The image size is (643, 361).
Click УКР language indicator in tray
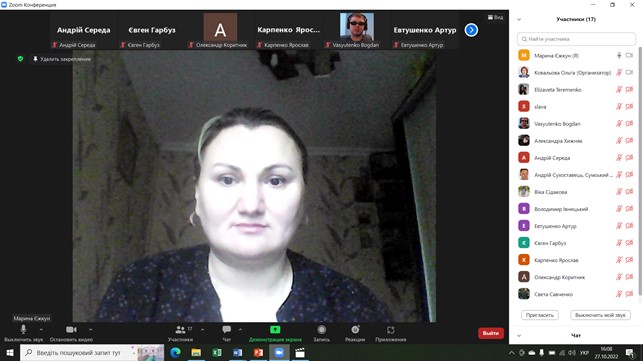[x=584, y=353]
